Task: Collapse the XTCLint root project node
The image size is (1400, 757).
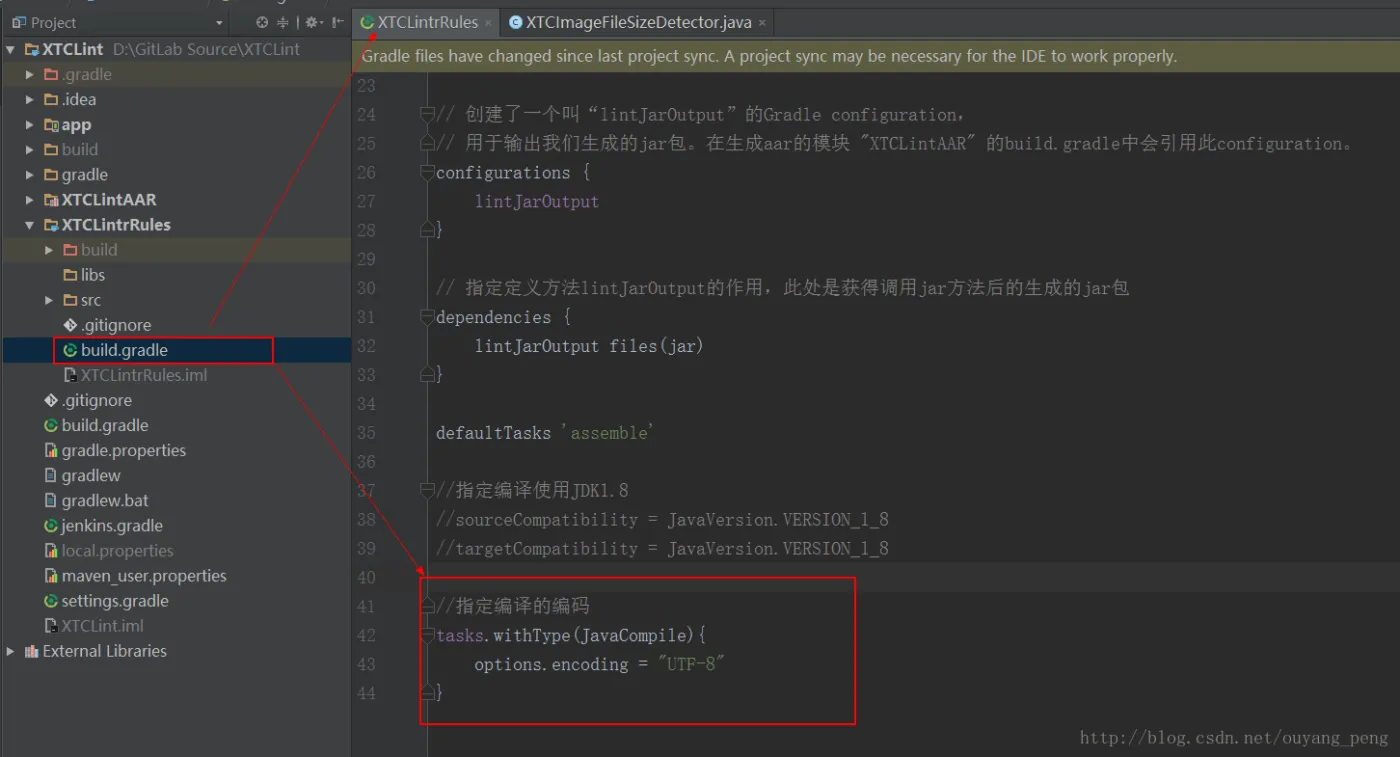Action: coord(11,49)
